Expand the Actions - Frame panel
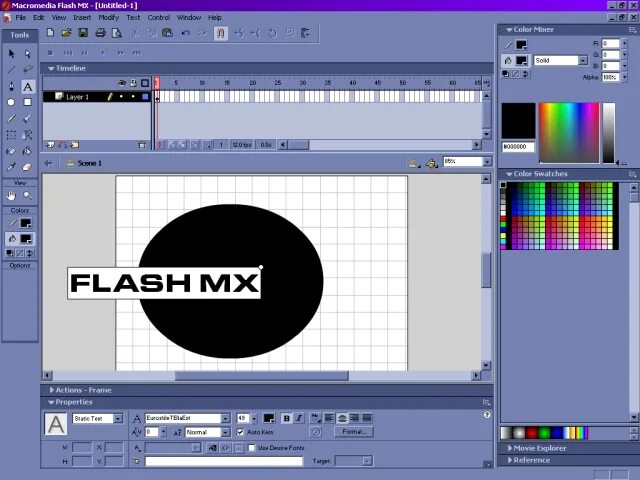The height and width of the screenshot is (480, 640). (51, 390)
